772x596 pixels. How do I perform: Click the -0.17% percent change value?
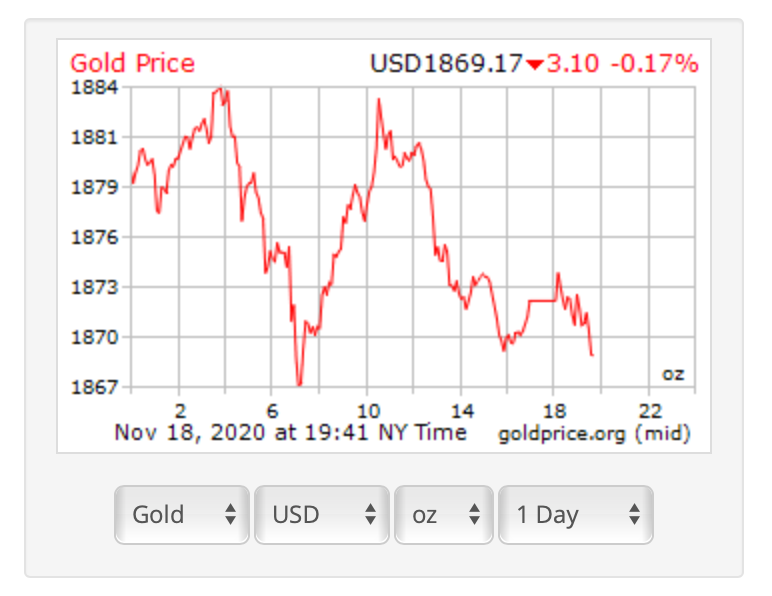pyautogui.click(x=656, y=64)
